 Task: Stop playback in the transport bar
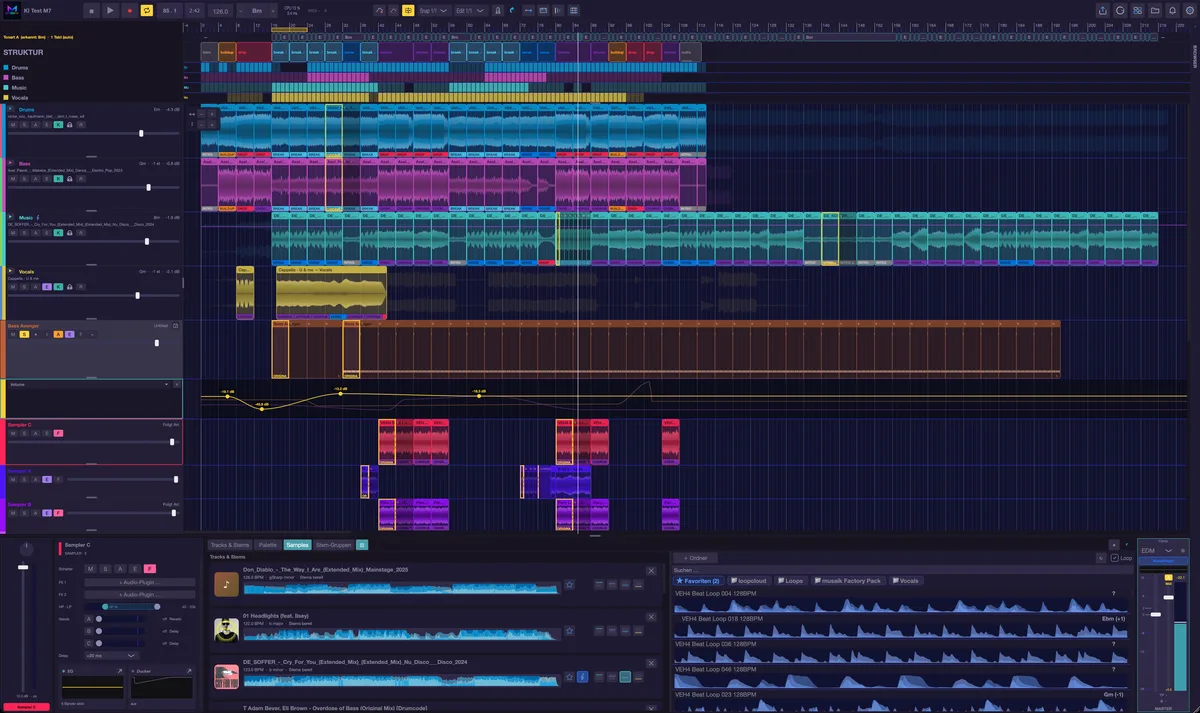click(x=91, y=10)
